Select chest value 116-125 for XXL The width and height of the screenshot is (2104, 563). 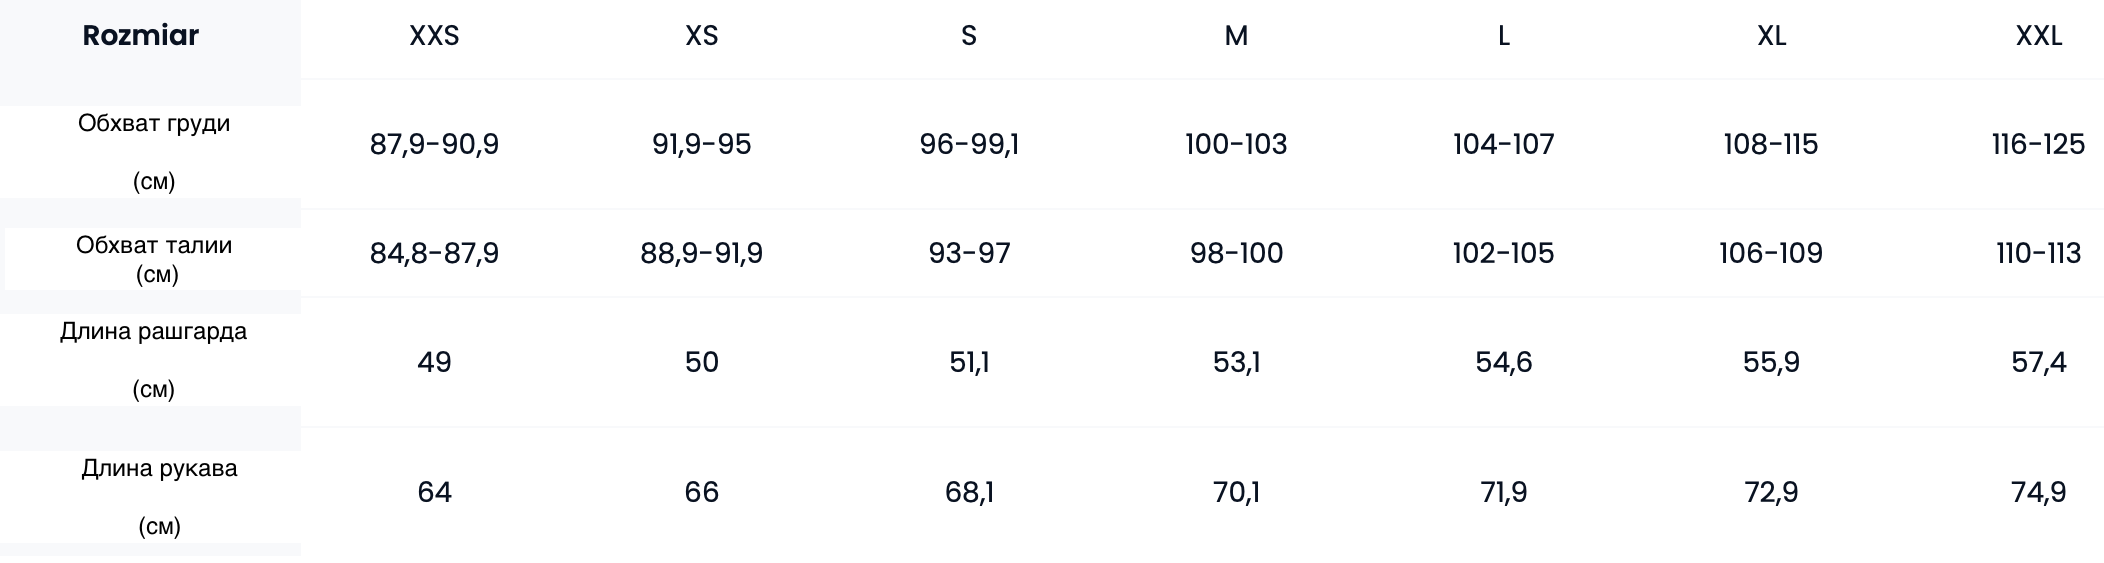[2038, 145]
